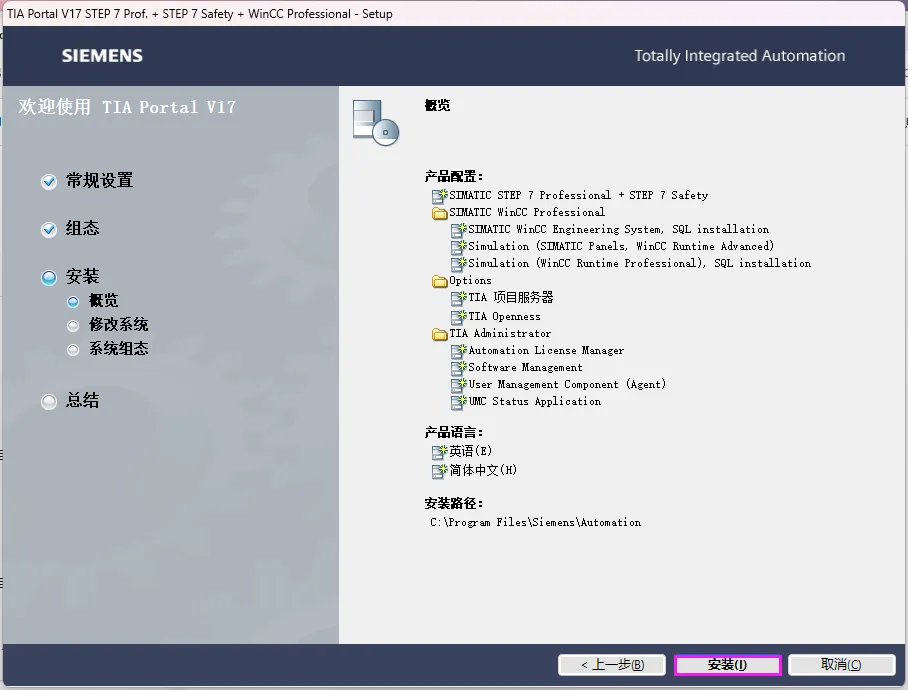The image size is (908, 690).
Task: Click the 组态 step label
Action: coord(82,228)
